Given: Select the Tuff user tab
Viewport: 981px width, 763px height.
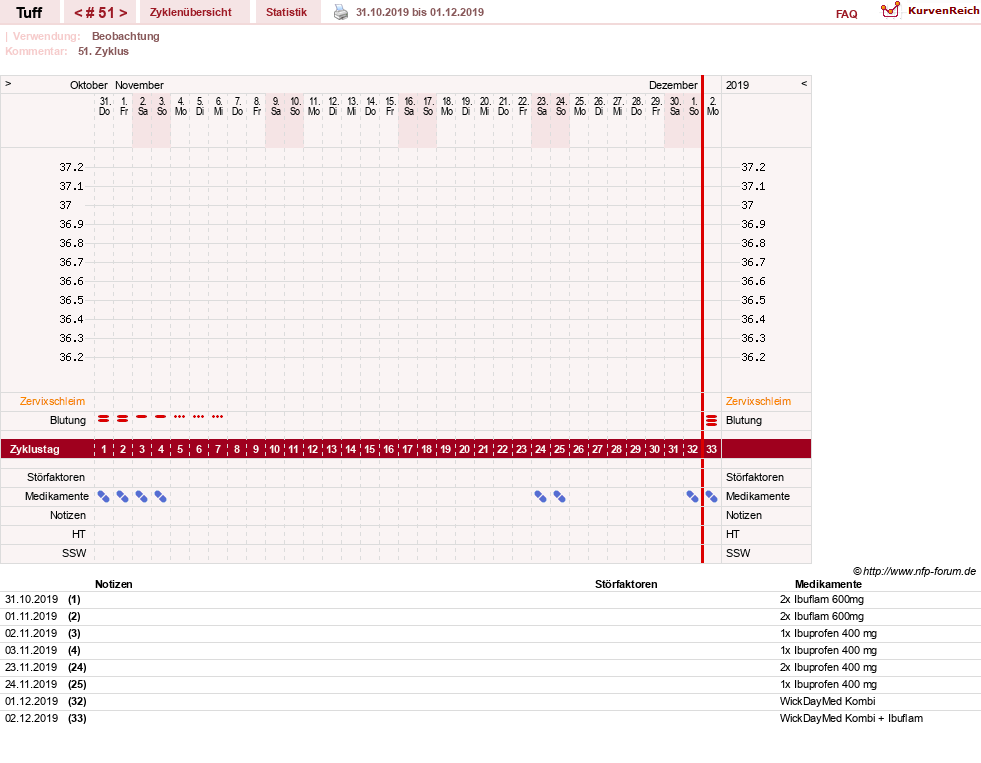Looking at the screenshot, I should [x=29, y=13].
